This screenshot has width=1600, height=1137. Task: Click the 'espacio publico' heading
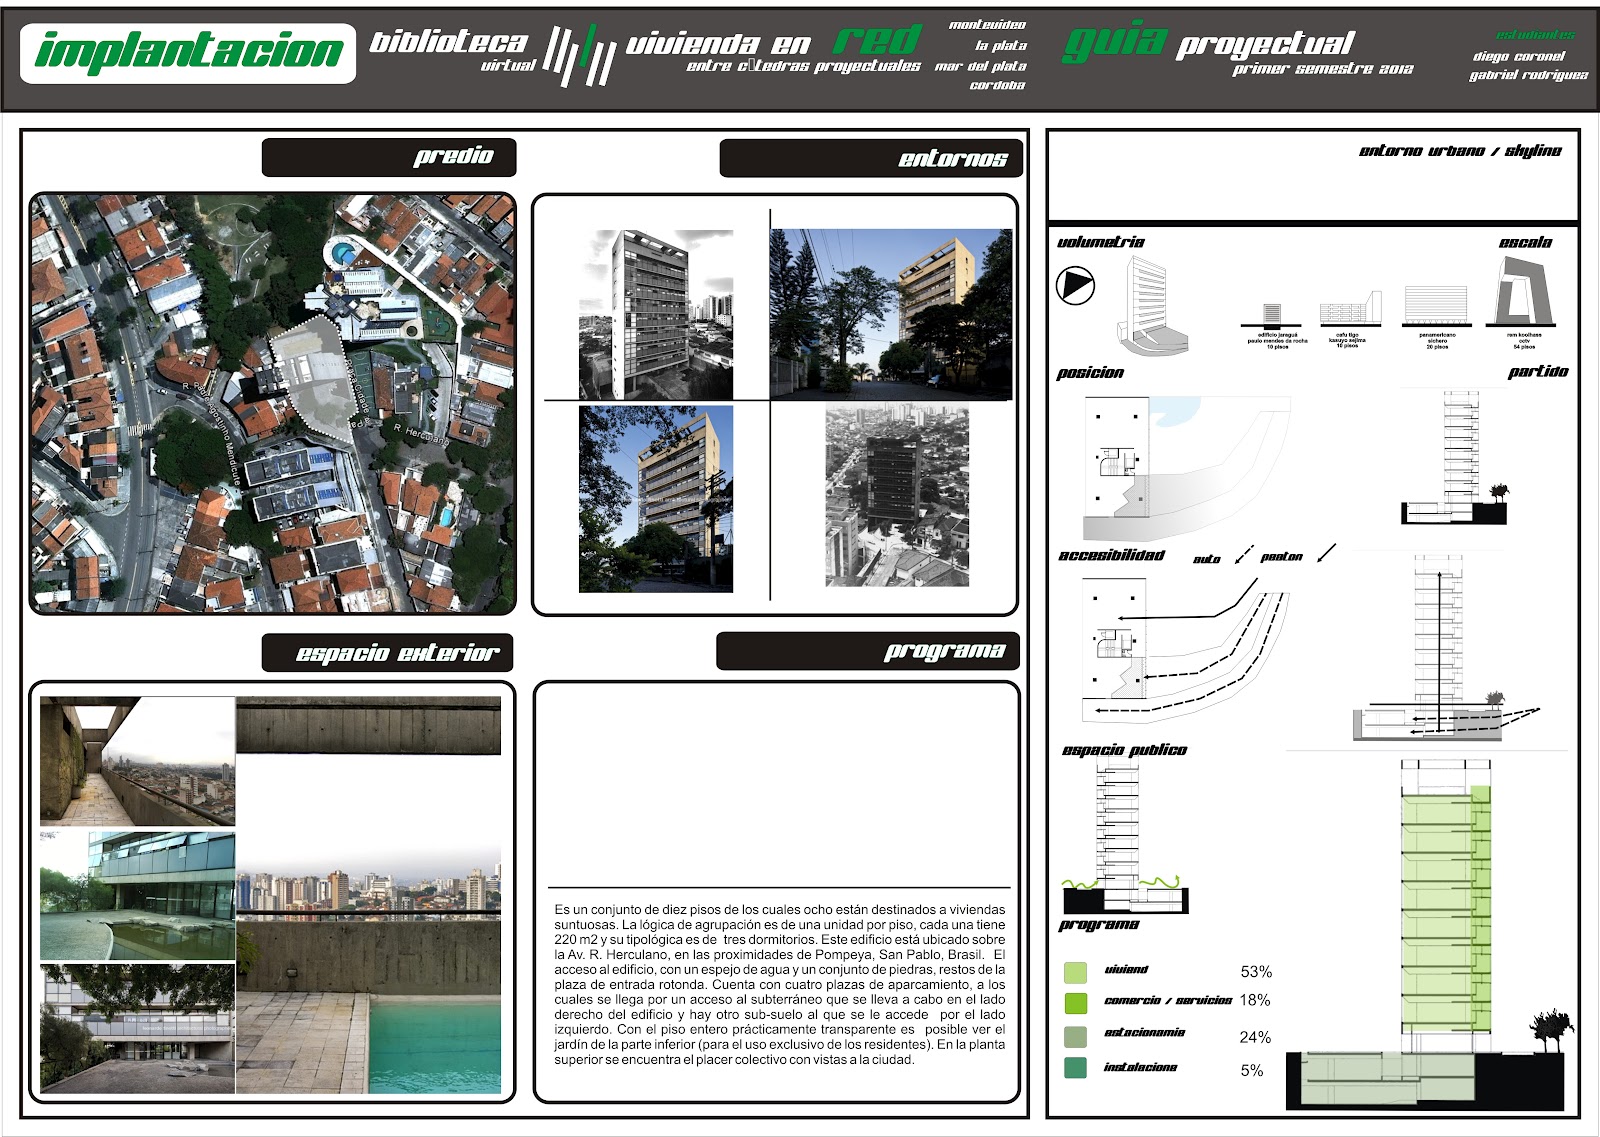click(1124, 750)
